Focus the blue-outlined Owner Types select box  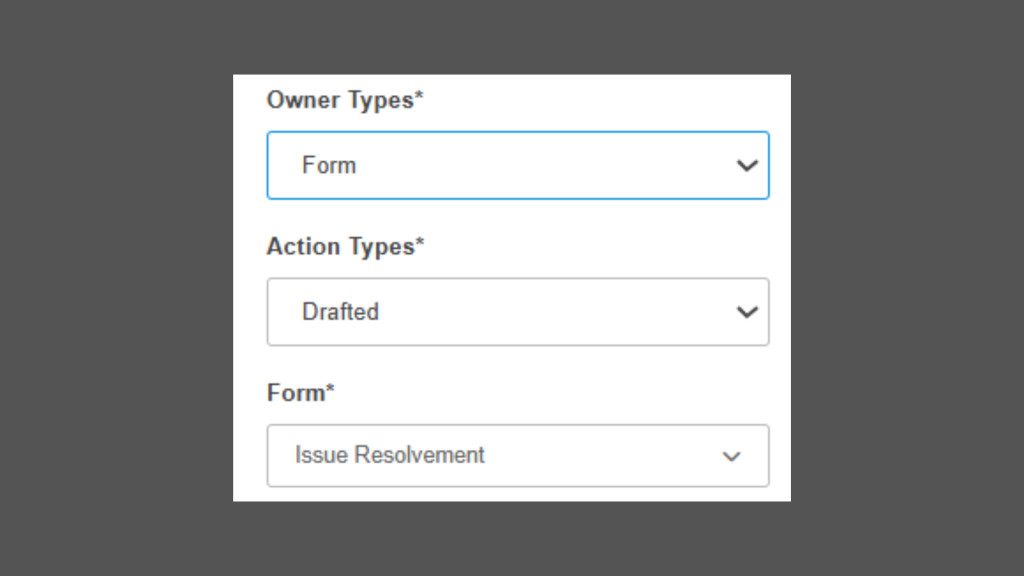pyautogui.click(x=560, y=165)
